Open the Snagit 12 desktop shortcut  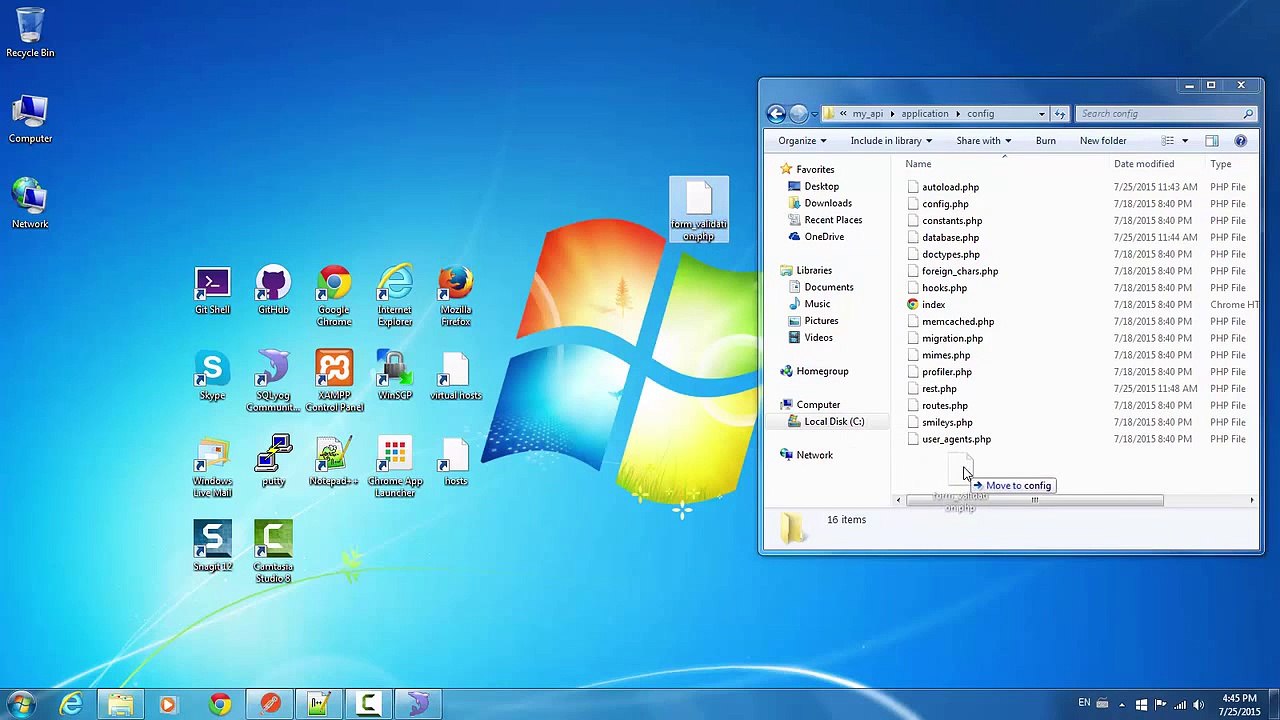pyautogui.click(x=212, y=546)
